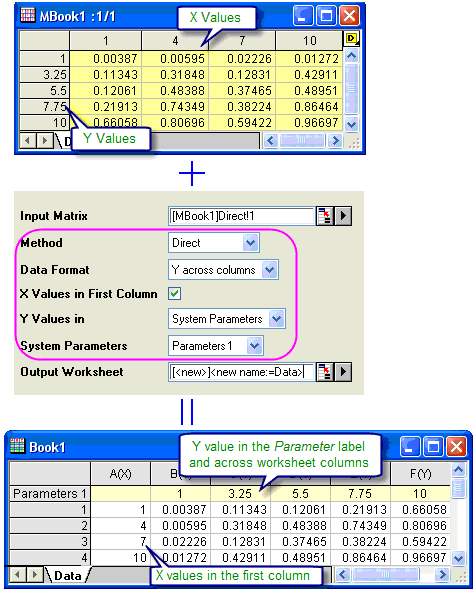Expand the Method dropdown showing Direct
Screen dimensions: 475x590
pos(251,243)
